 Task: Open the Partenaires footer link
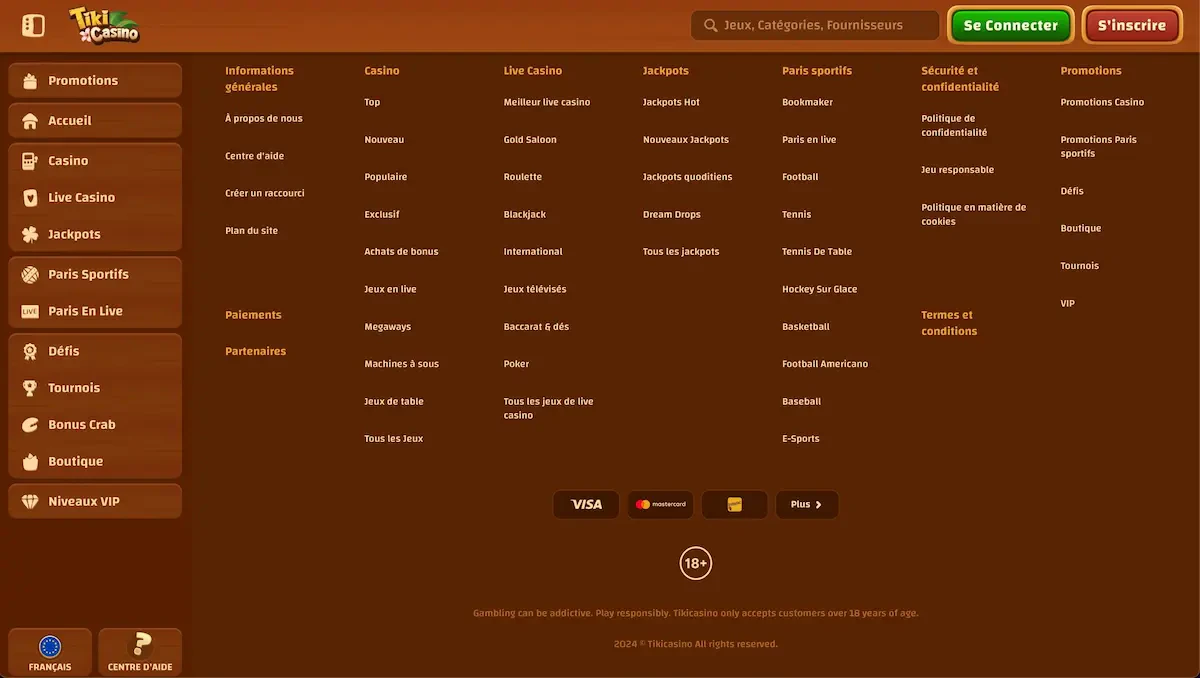point(255,352)
